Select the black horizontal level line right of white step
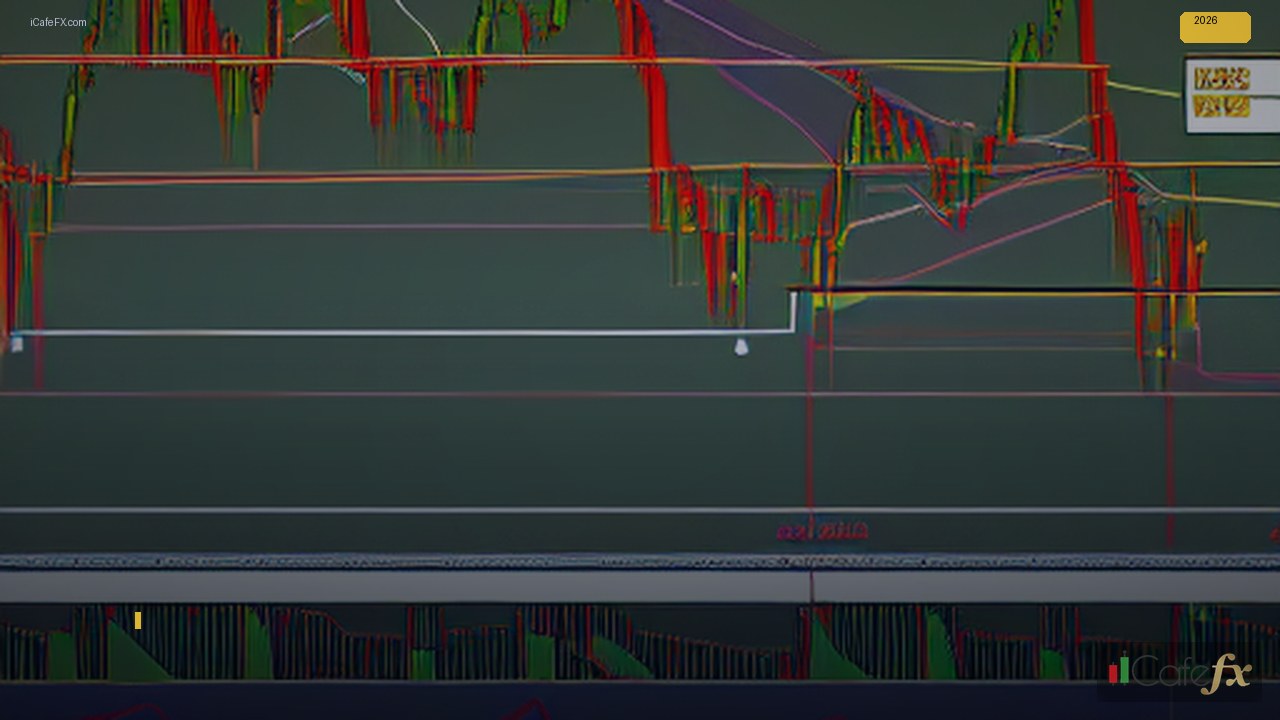The image size is (1280, 720). point(1035,290)
